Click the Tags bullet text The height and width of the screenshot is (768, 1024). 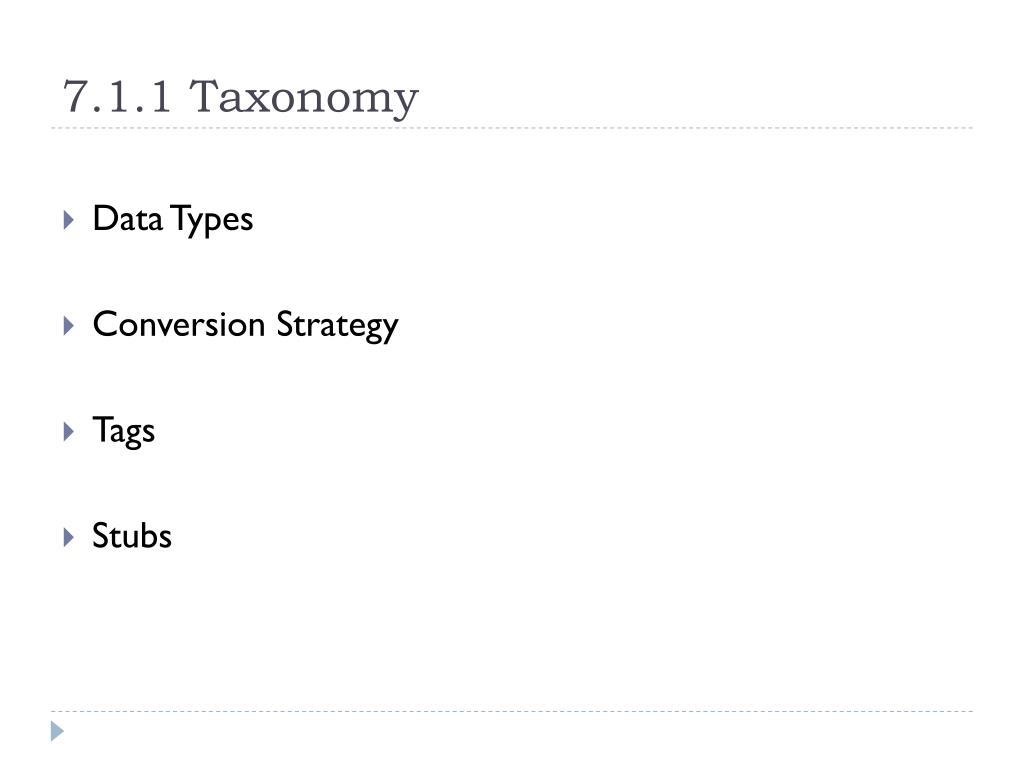pyautogui.click(x=123, y=432)
